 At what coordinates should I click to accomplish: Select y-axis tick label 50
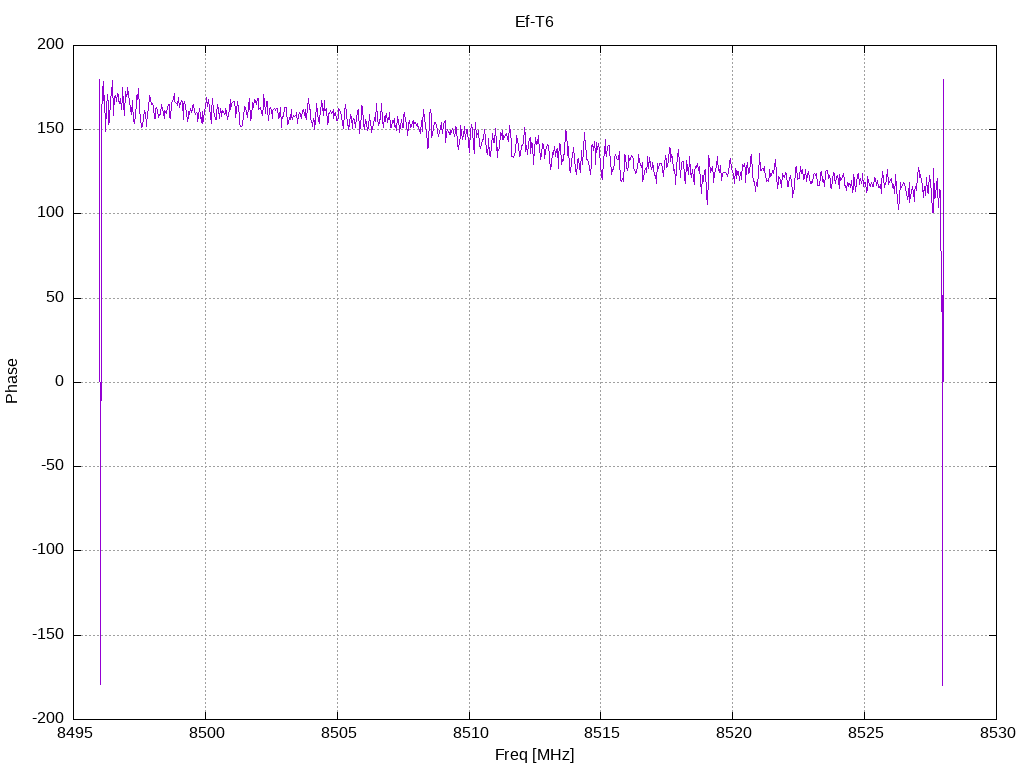[x=55, y=297]
